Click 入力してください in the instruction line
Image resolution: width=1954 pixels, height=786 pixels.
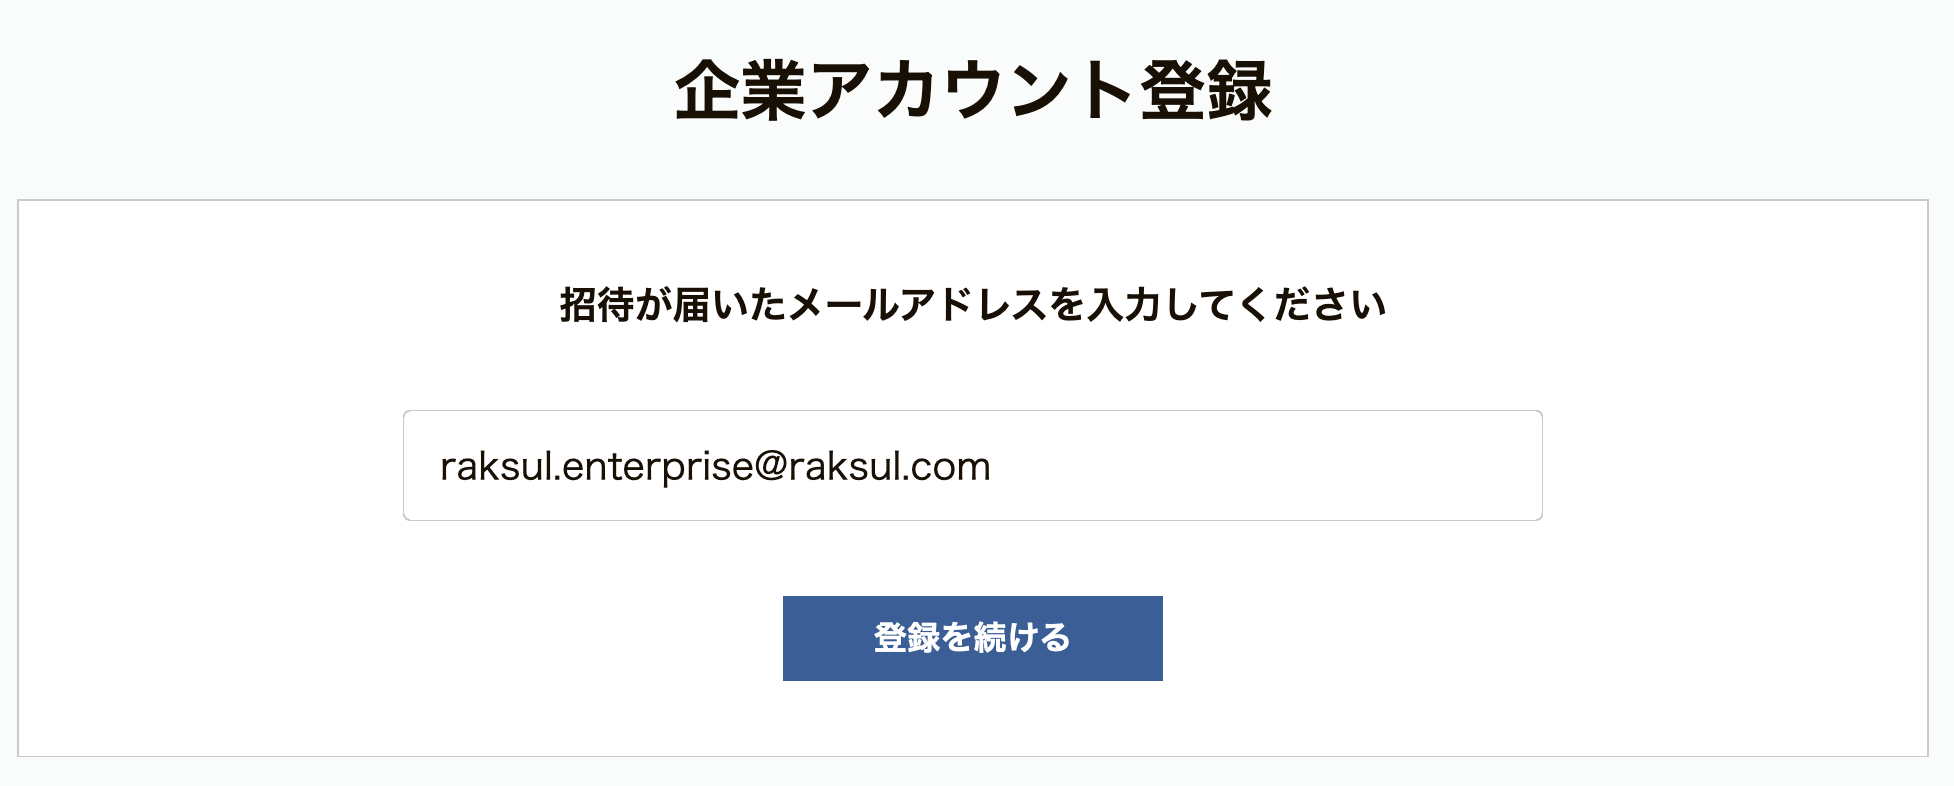(x=1236, y=305)
